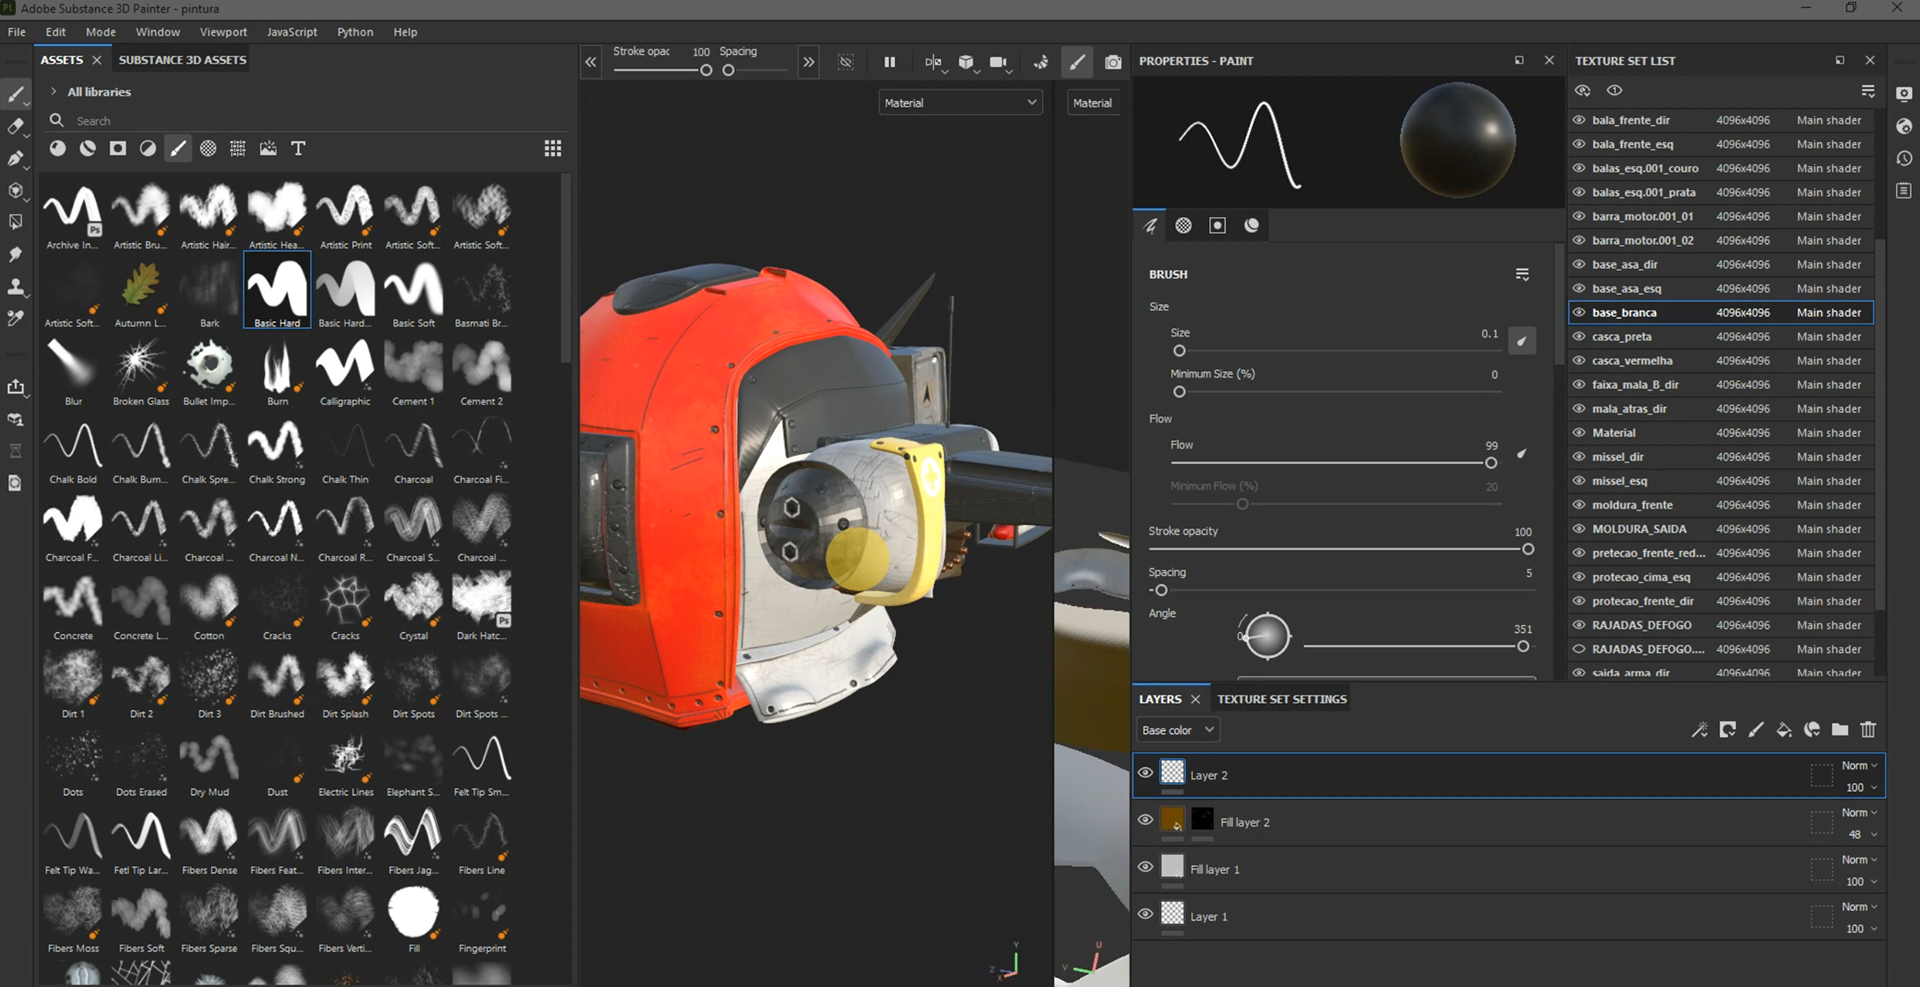
Task: Adjust the Flow slider handle
Action: (x=1491, y=463)
